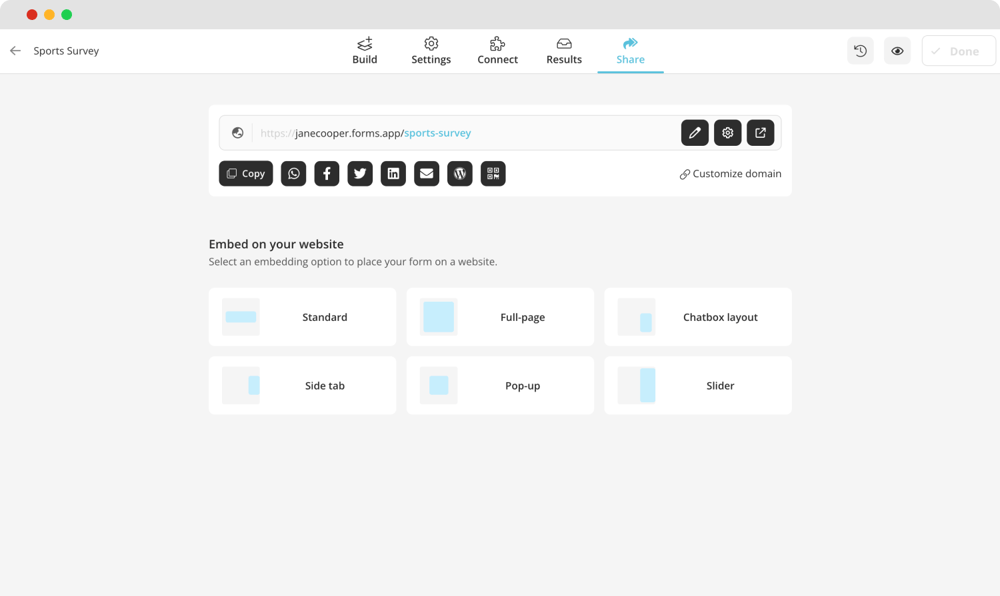Copy the form link
This screenshot has height=596, width=1000.
pyautogui.click(x=245, y=173)
